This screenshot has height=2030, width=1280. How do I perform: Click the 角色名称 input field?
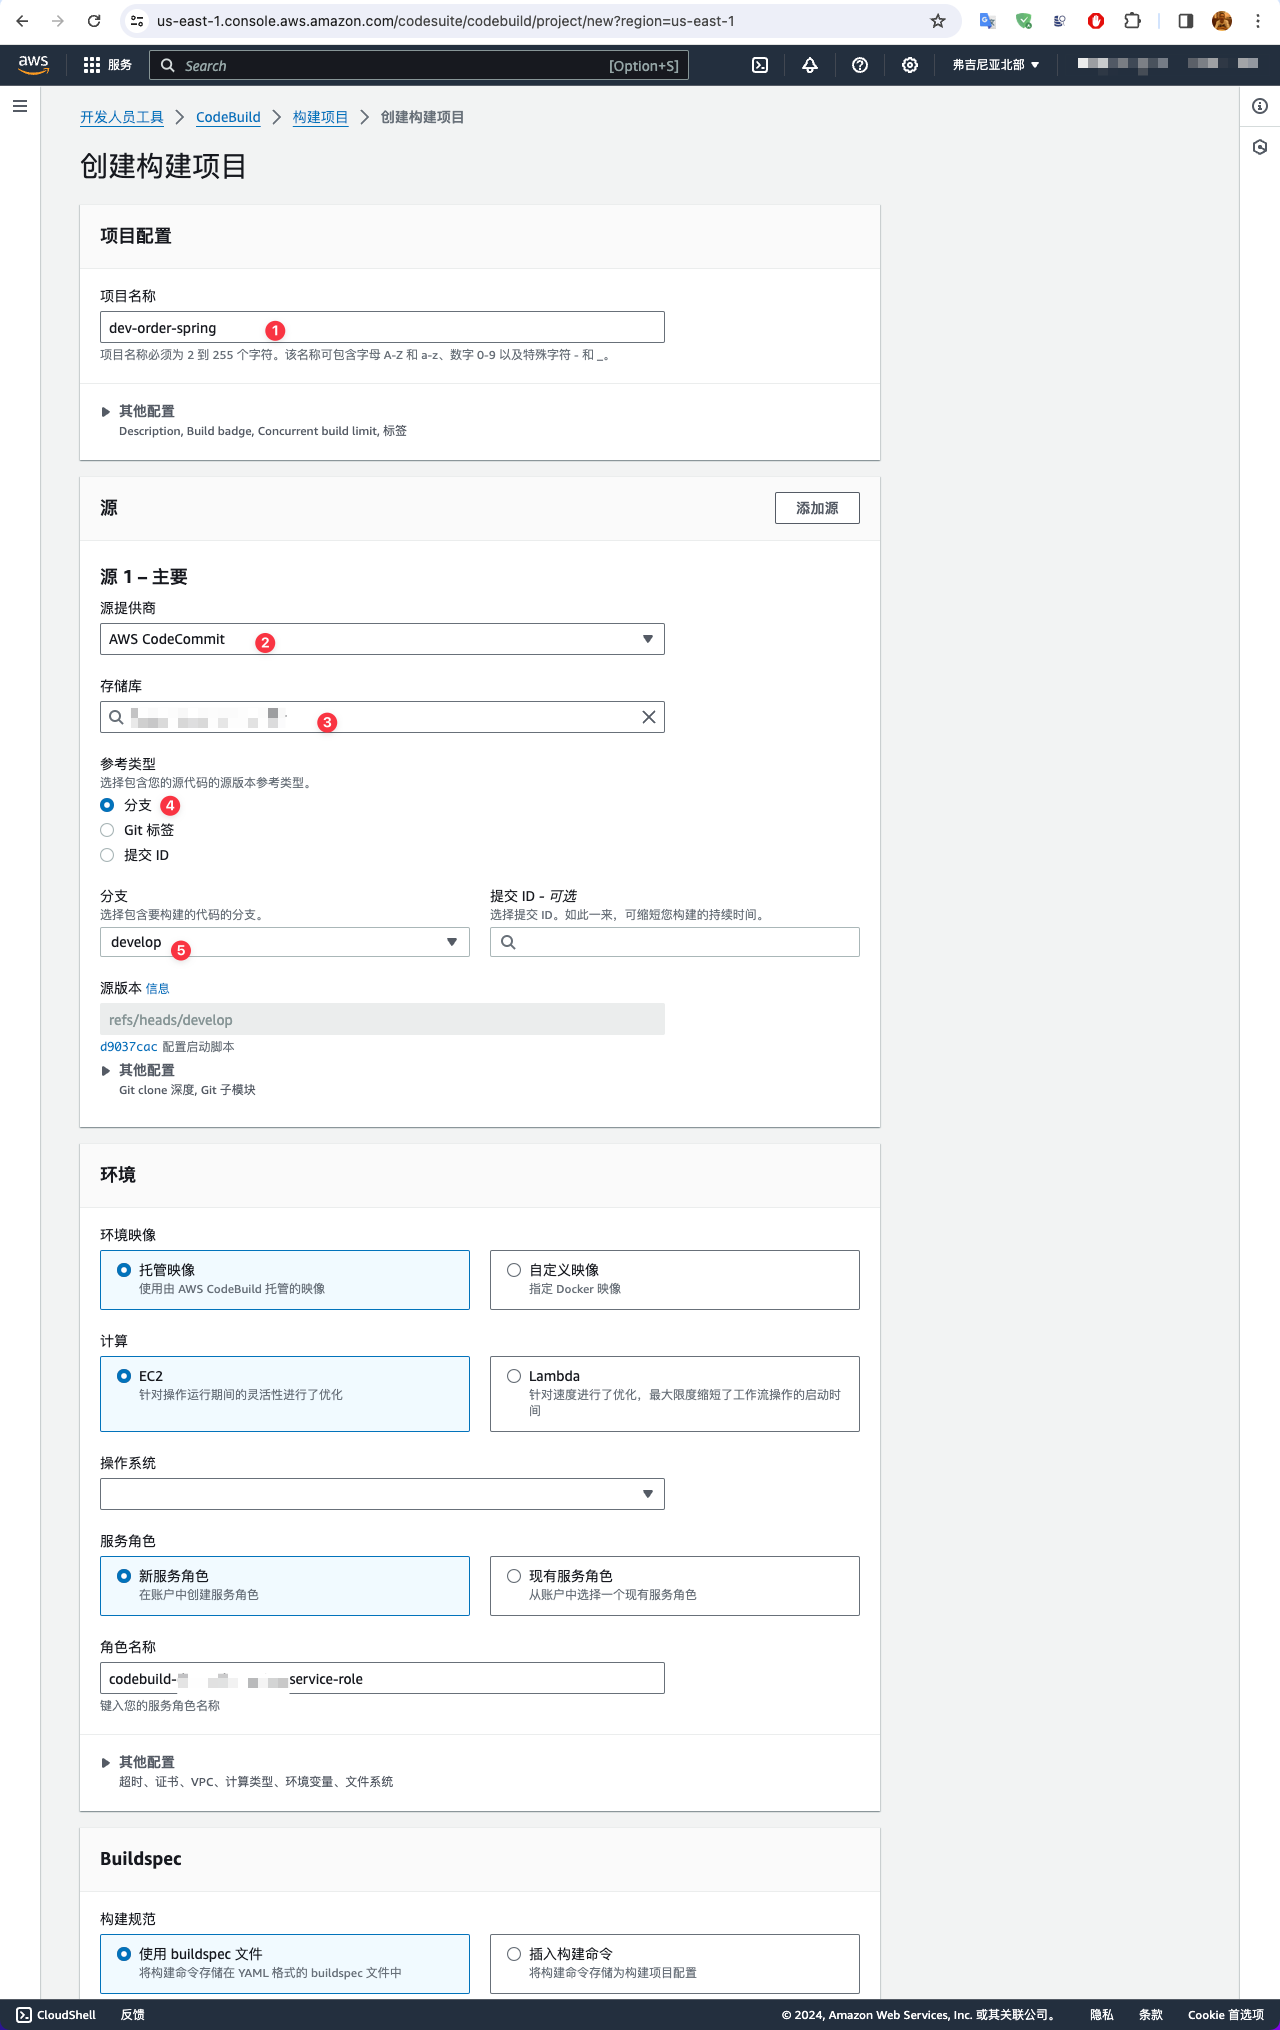pos(382,1678)
